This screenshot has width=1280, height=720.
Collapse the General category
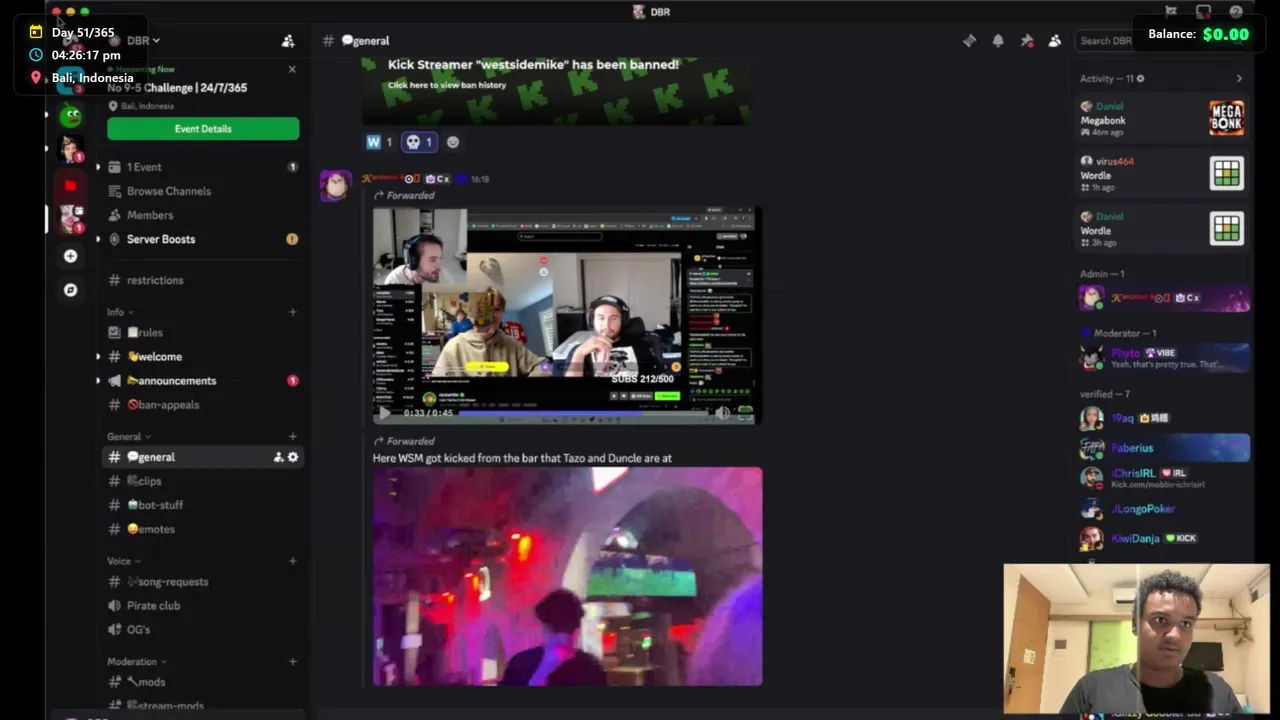tap(129, 437)
